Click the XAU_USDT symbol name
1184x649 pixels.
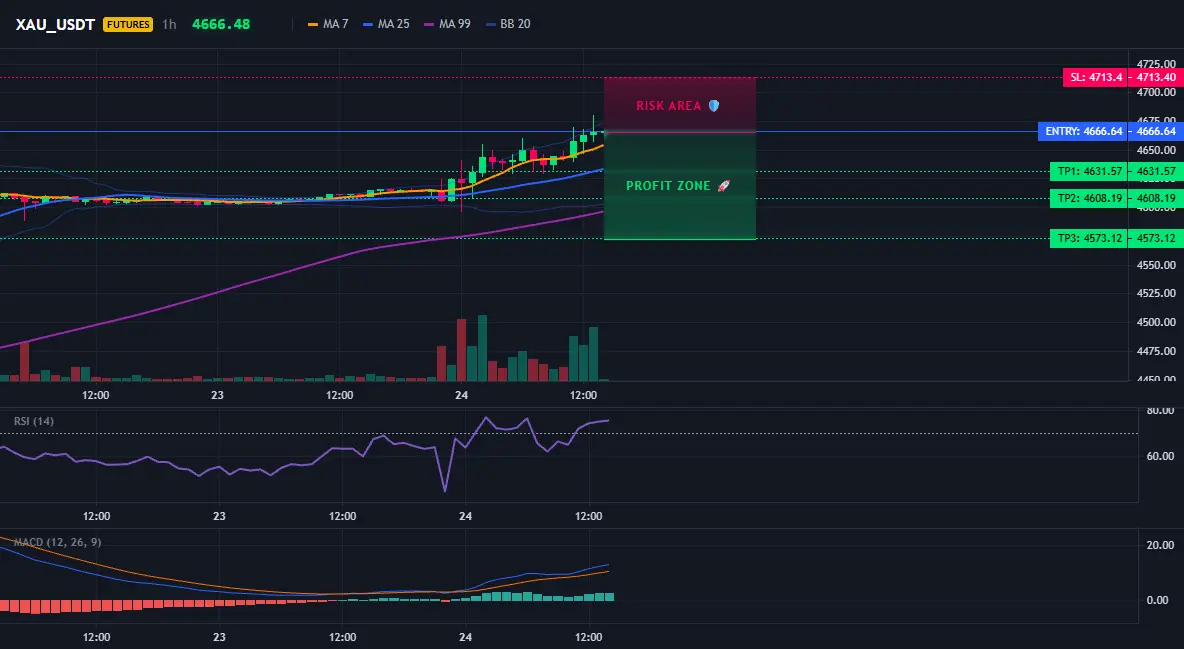[55, 24]
